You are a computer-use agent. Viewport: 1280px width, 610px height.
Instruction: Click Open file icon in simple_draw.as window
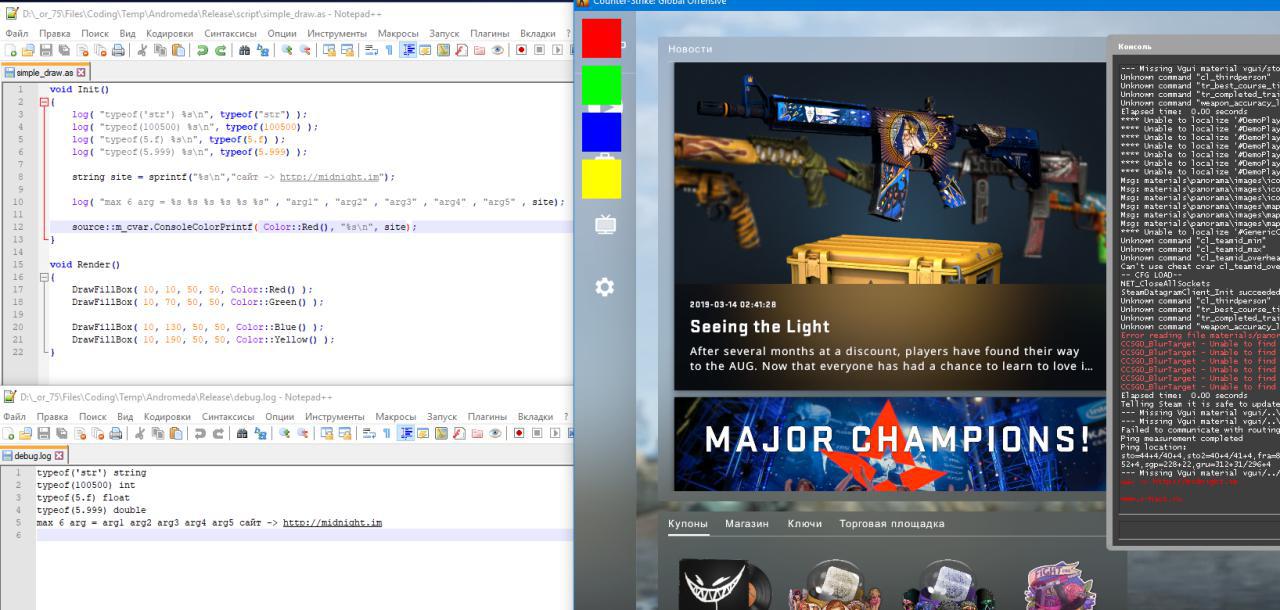(x=28, y=50)
